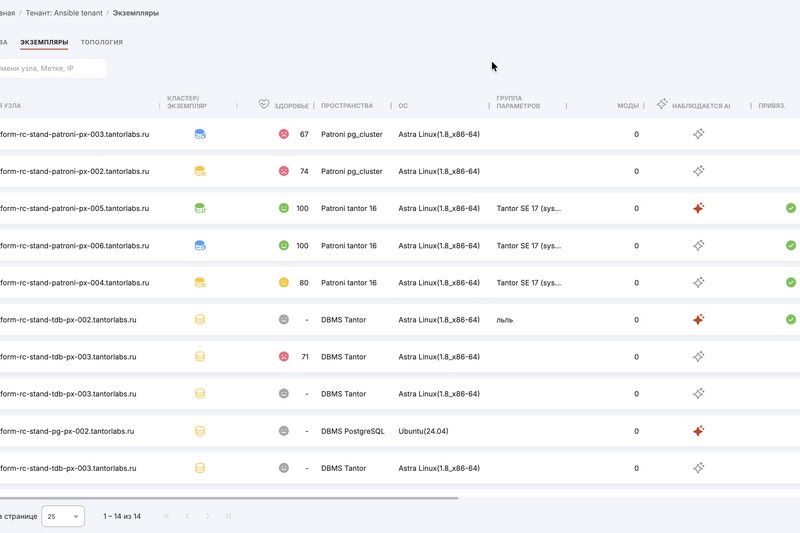Click red sad face beside health 74

[x=284, y=171]
